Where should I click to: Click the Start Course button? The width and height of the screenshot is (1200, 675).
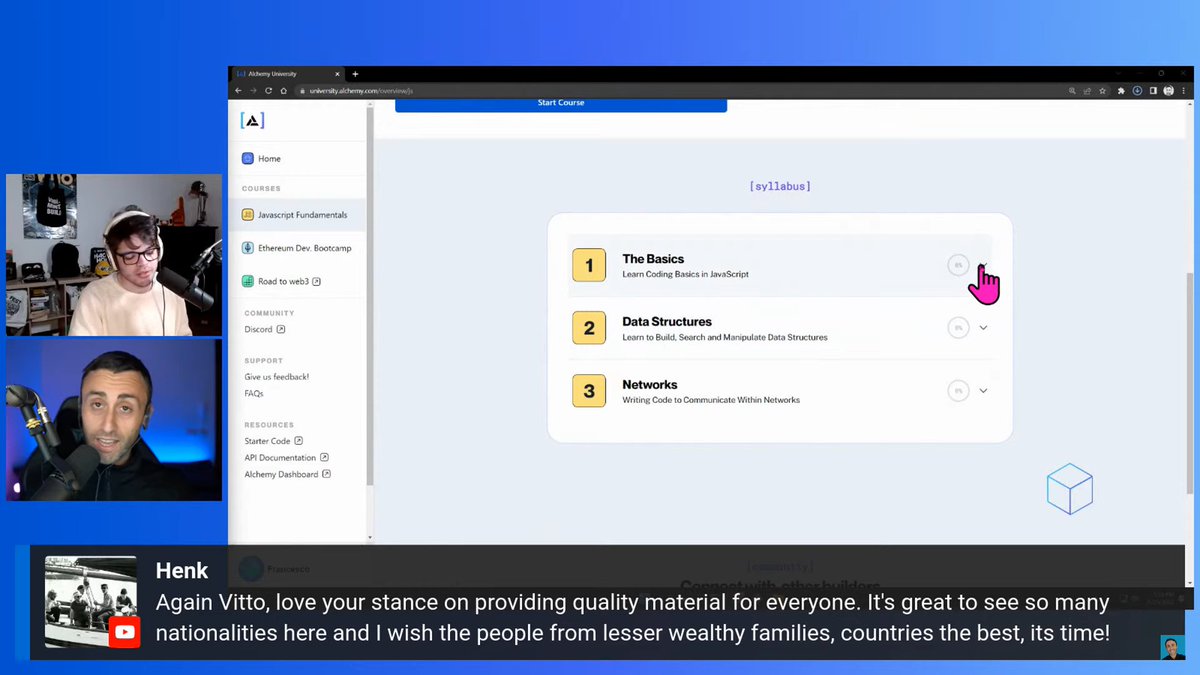[561, 103]
